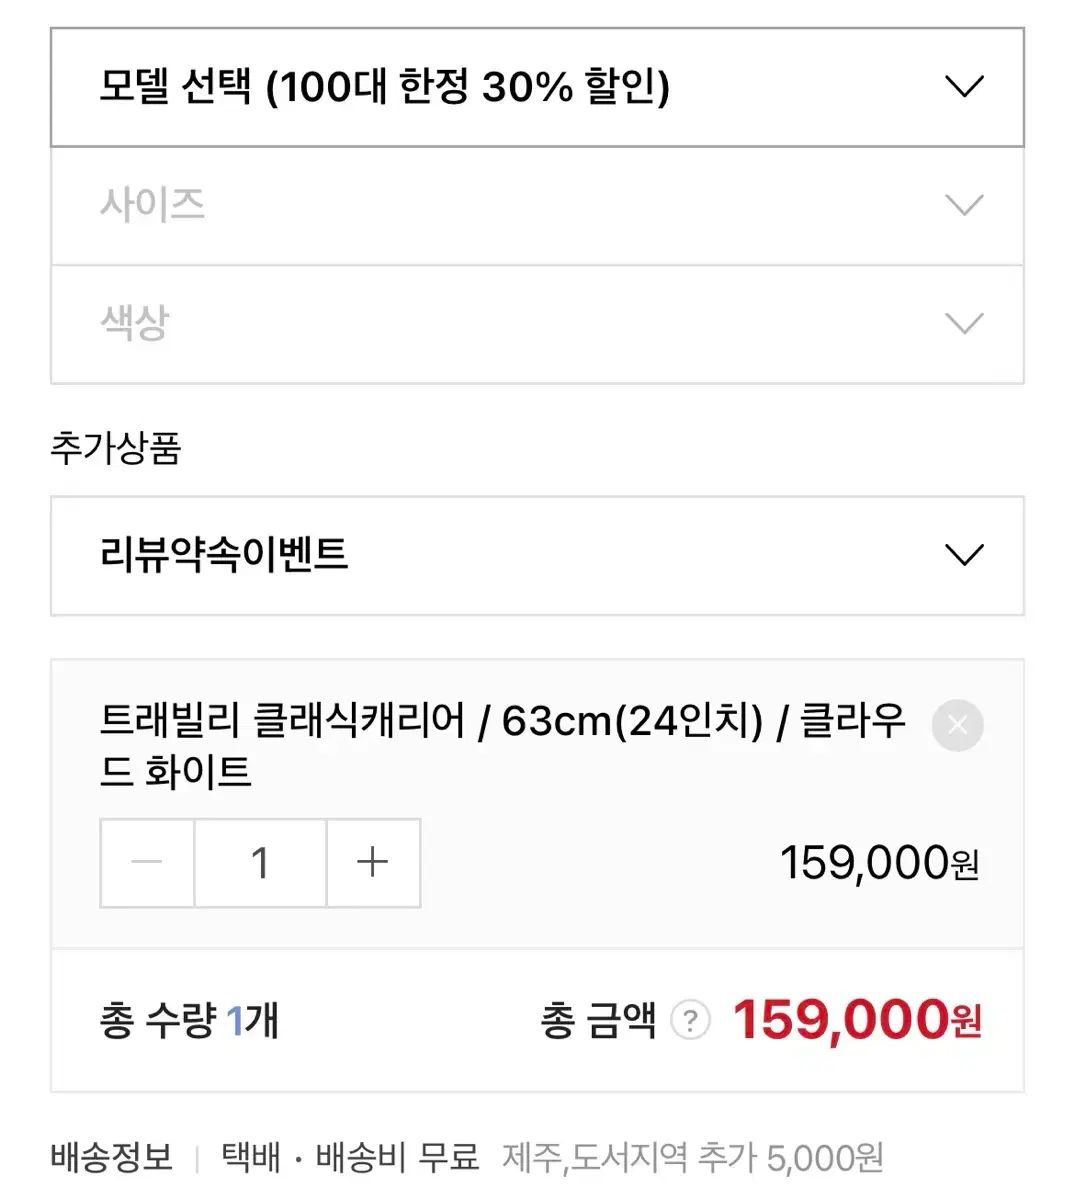This screenshot has height=1200, width=1075.
Task: Remove the 트래빌리 클래식캐리어 selected item
Action: coord(957,725)
